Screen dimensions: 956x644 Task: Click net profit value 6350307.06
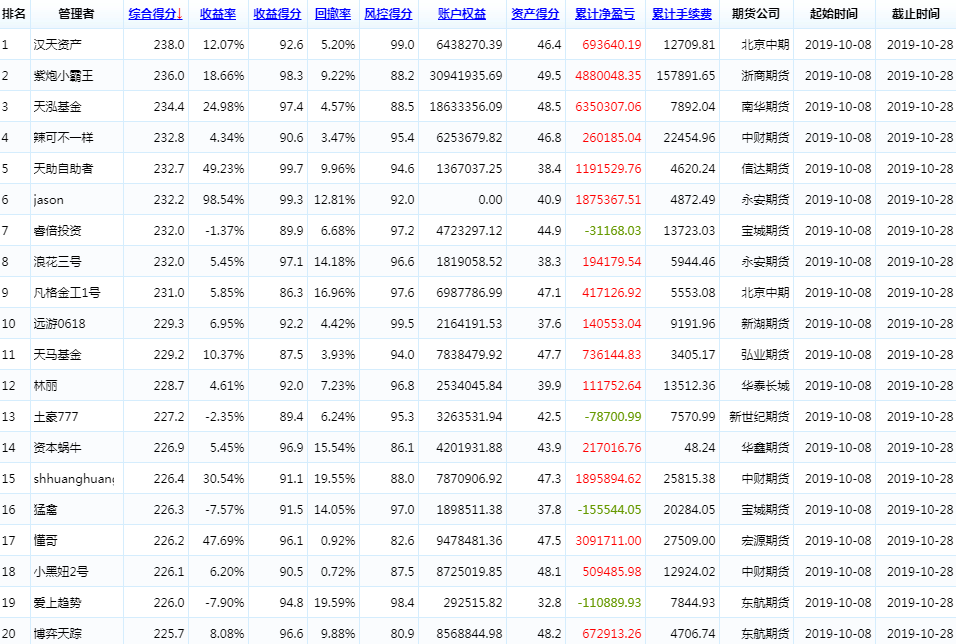[x=608, y=107]
